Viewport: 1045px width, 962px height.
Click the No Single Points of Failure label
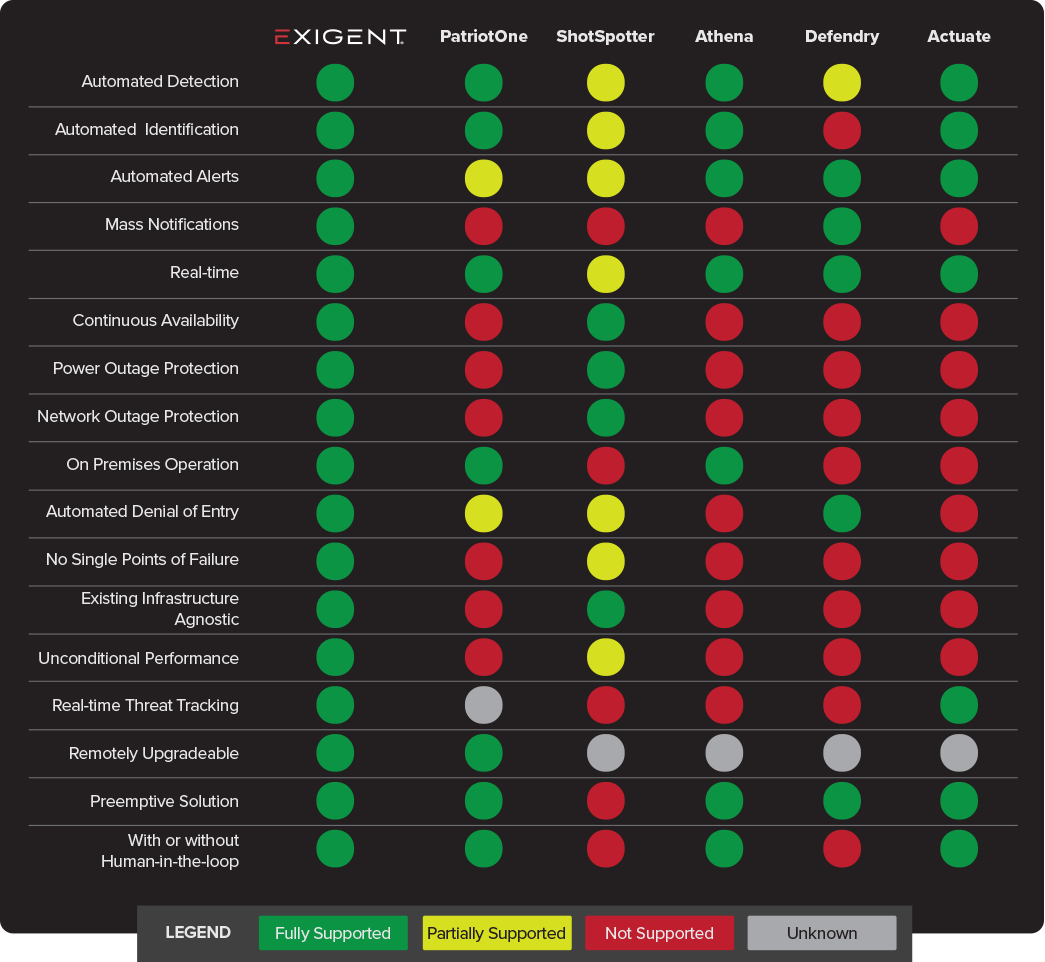[x=143, y=560]
